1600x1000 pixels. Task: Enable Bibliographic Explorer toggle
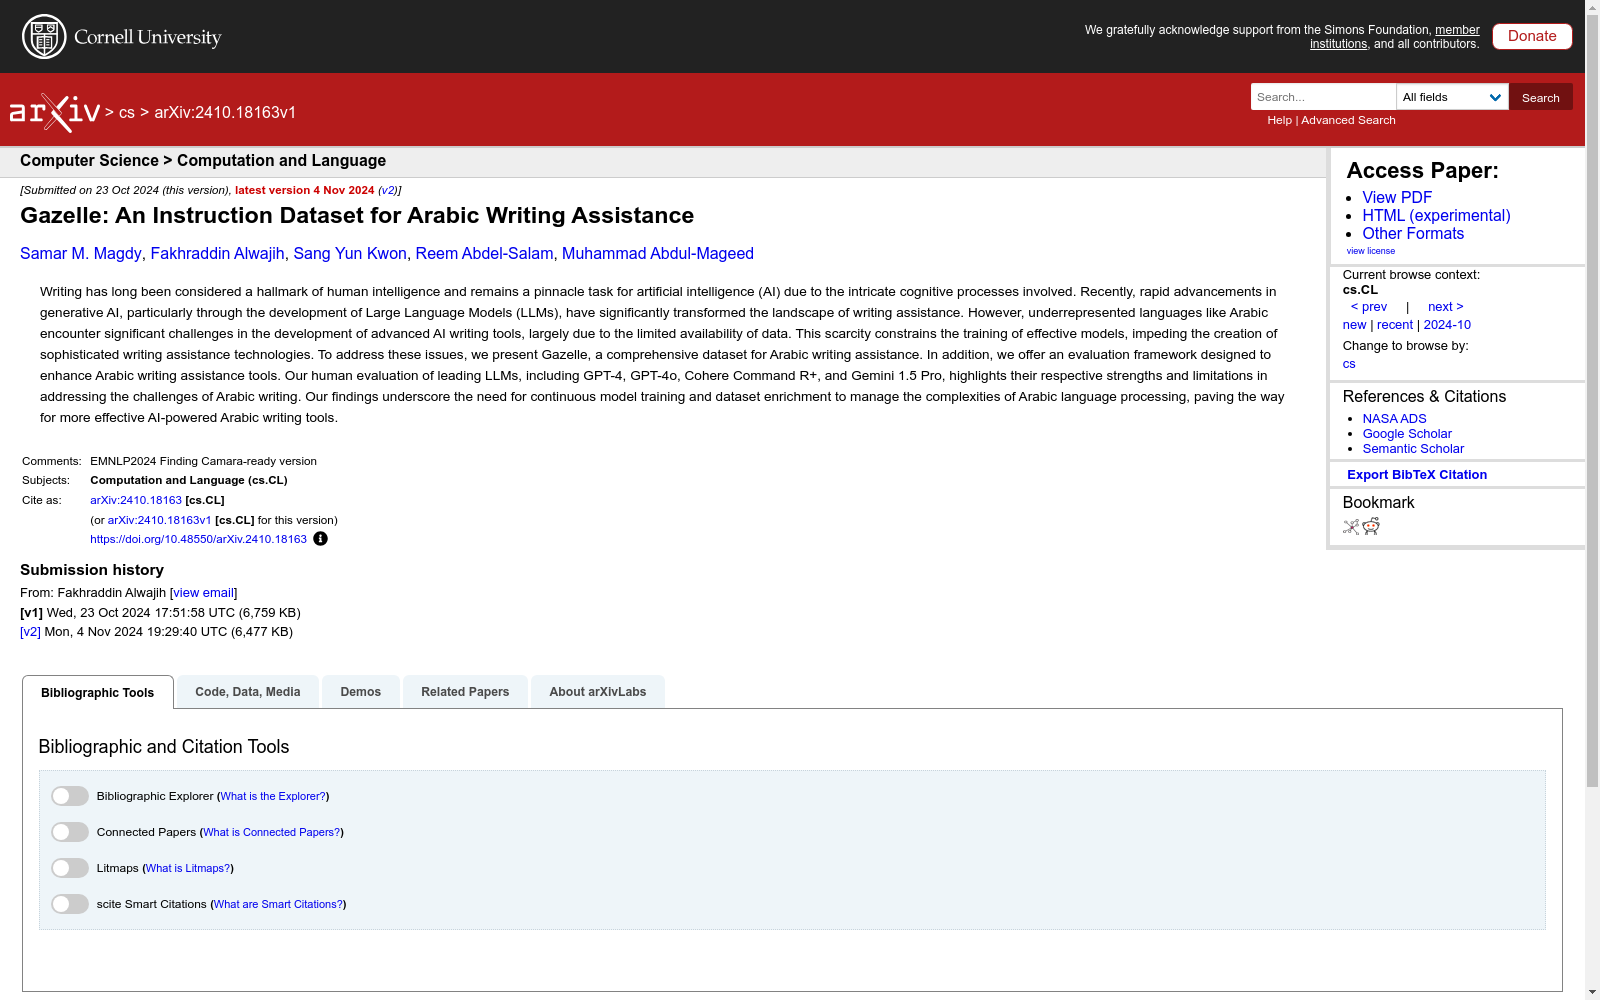(70, 796)
